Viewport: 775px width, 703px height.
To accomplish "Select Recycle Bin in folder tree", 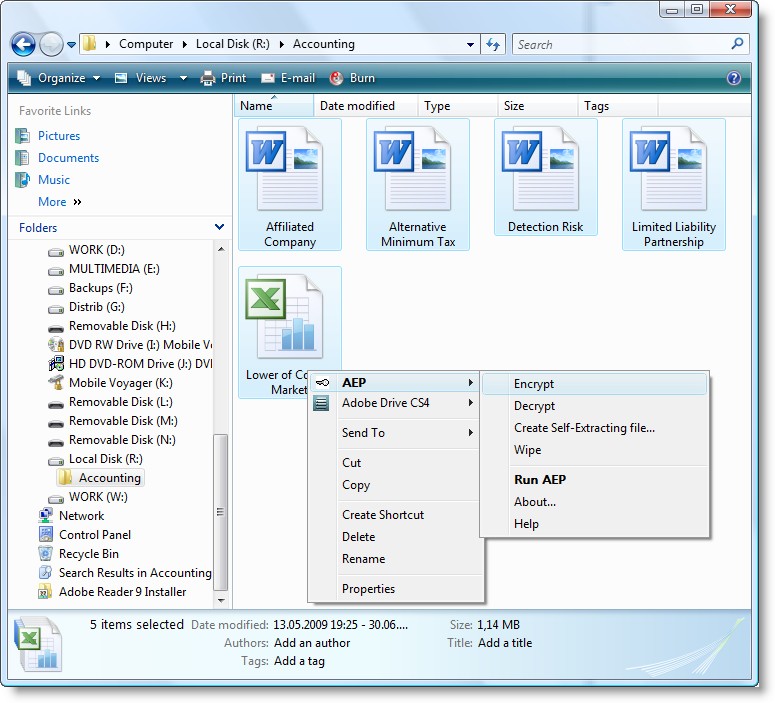I will point(88,554).
